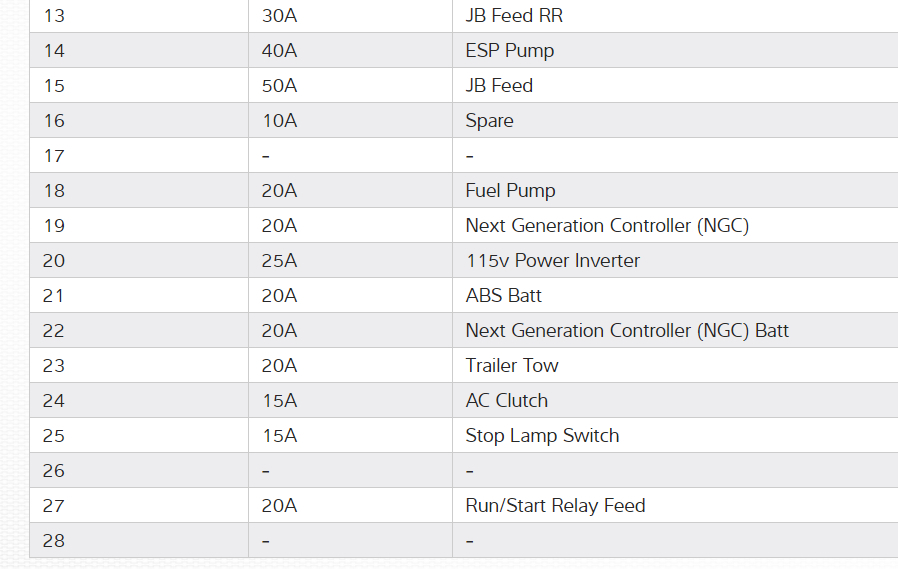Select the "AC Clutch" description
898x569 pixels.
506,401
